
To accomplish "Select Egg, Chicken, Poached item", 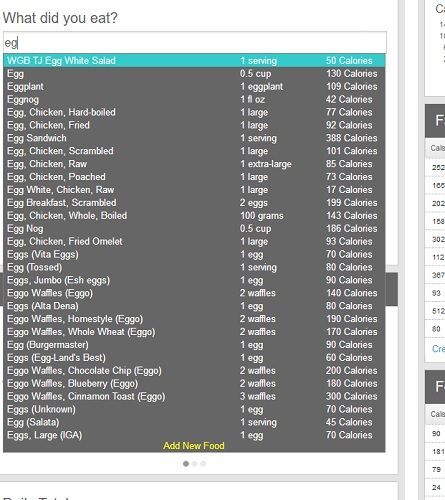I will pos(194,177).
